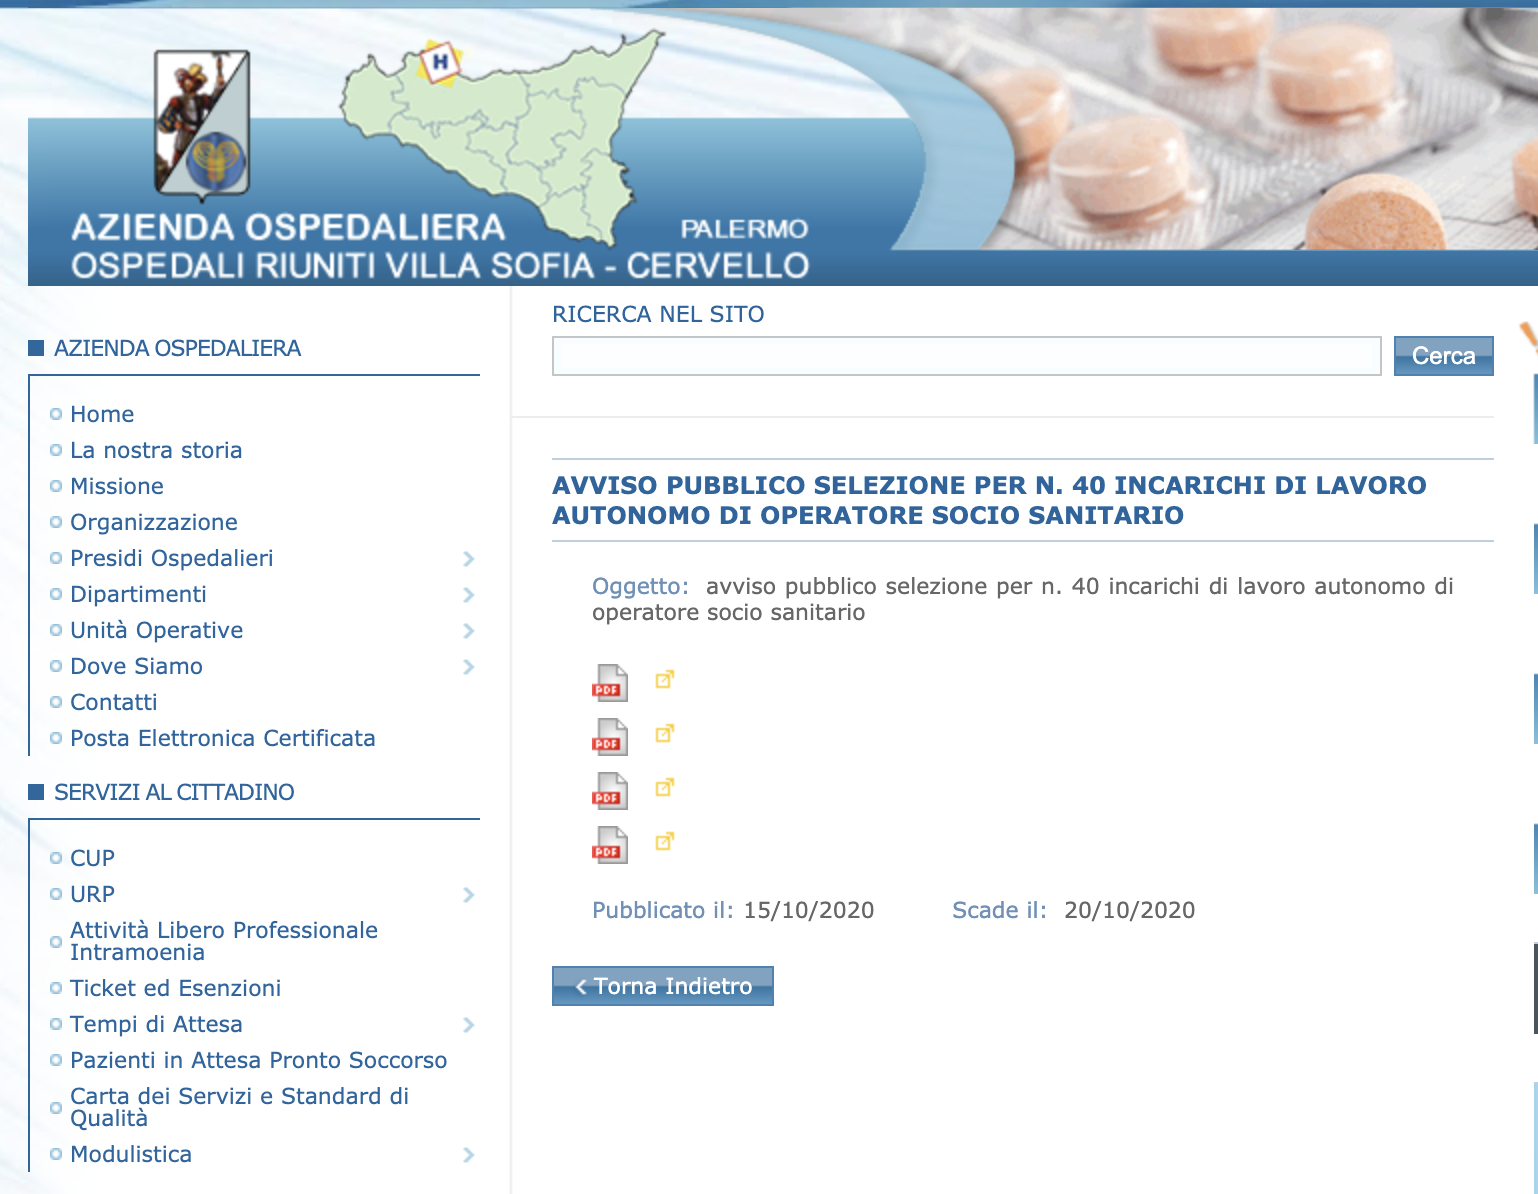Expand the Presidi Ospedalieri submenu arrow

coord(468,559)
